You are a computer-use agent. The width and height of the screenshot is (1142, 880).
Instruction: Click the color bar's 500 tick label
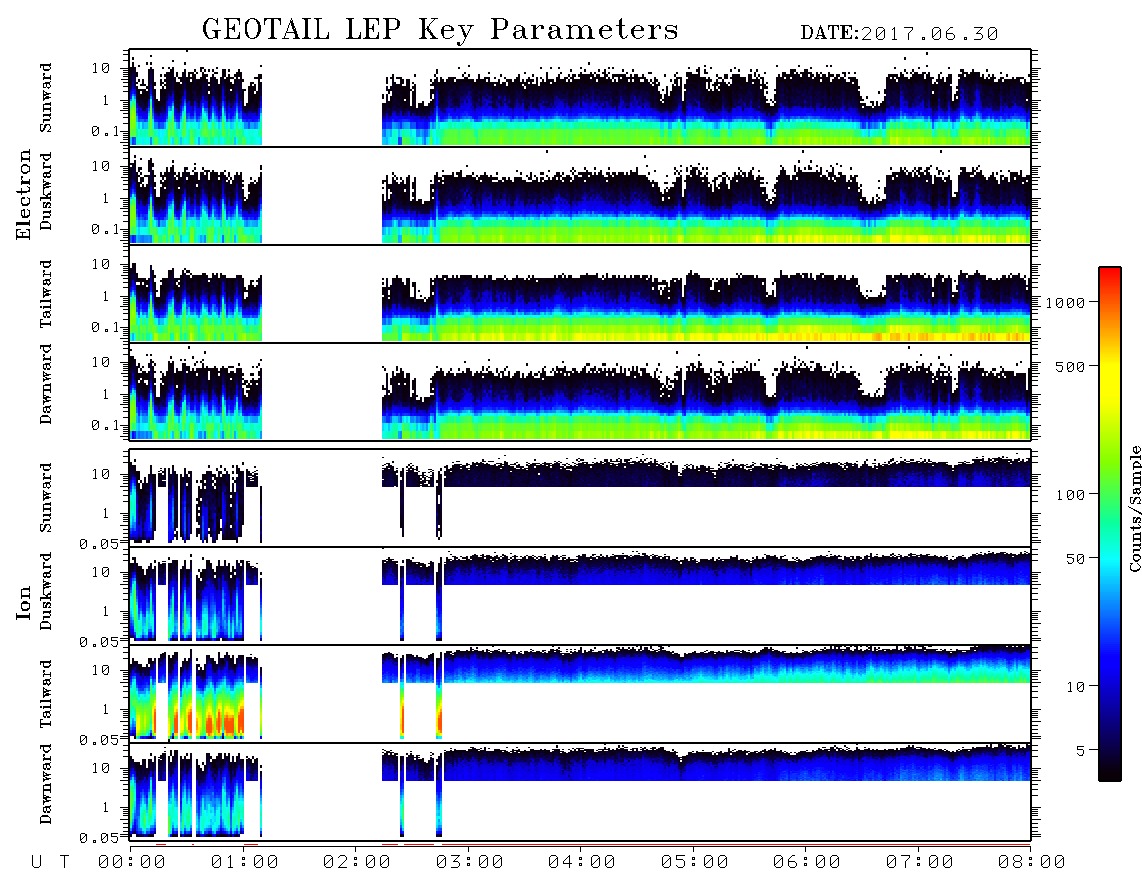click(x=1071, y=366)
